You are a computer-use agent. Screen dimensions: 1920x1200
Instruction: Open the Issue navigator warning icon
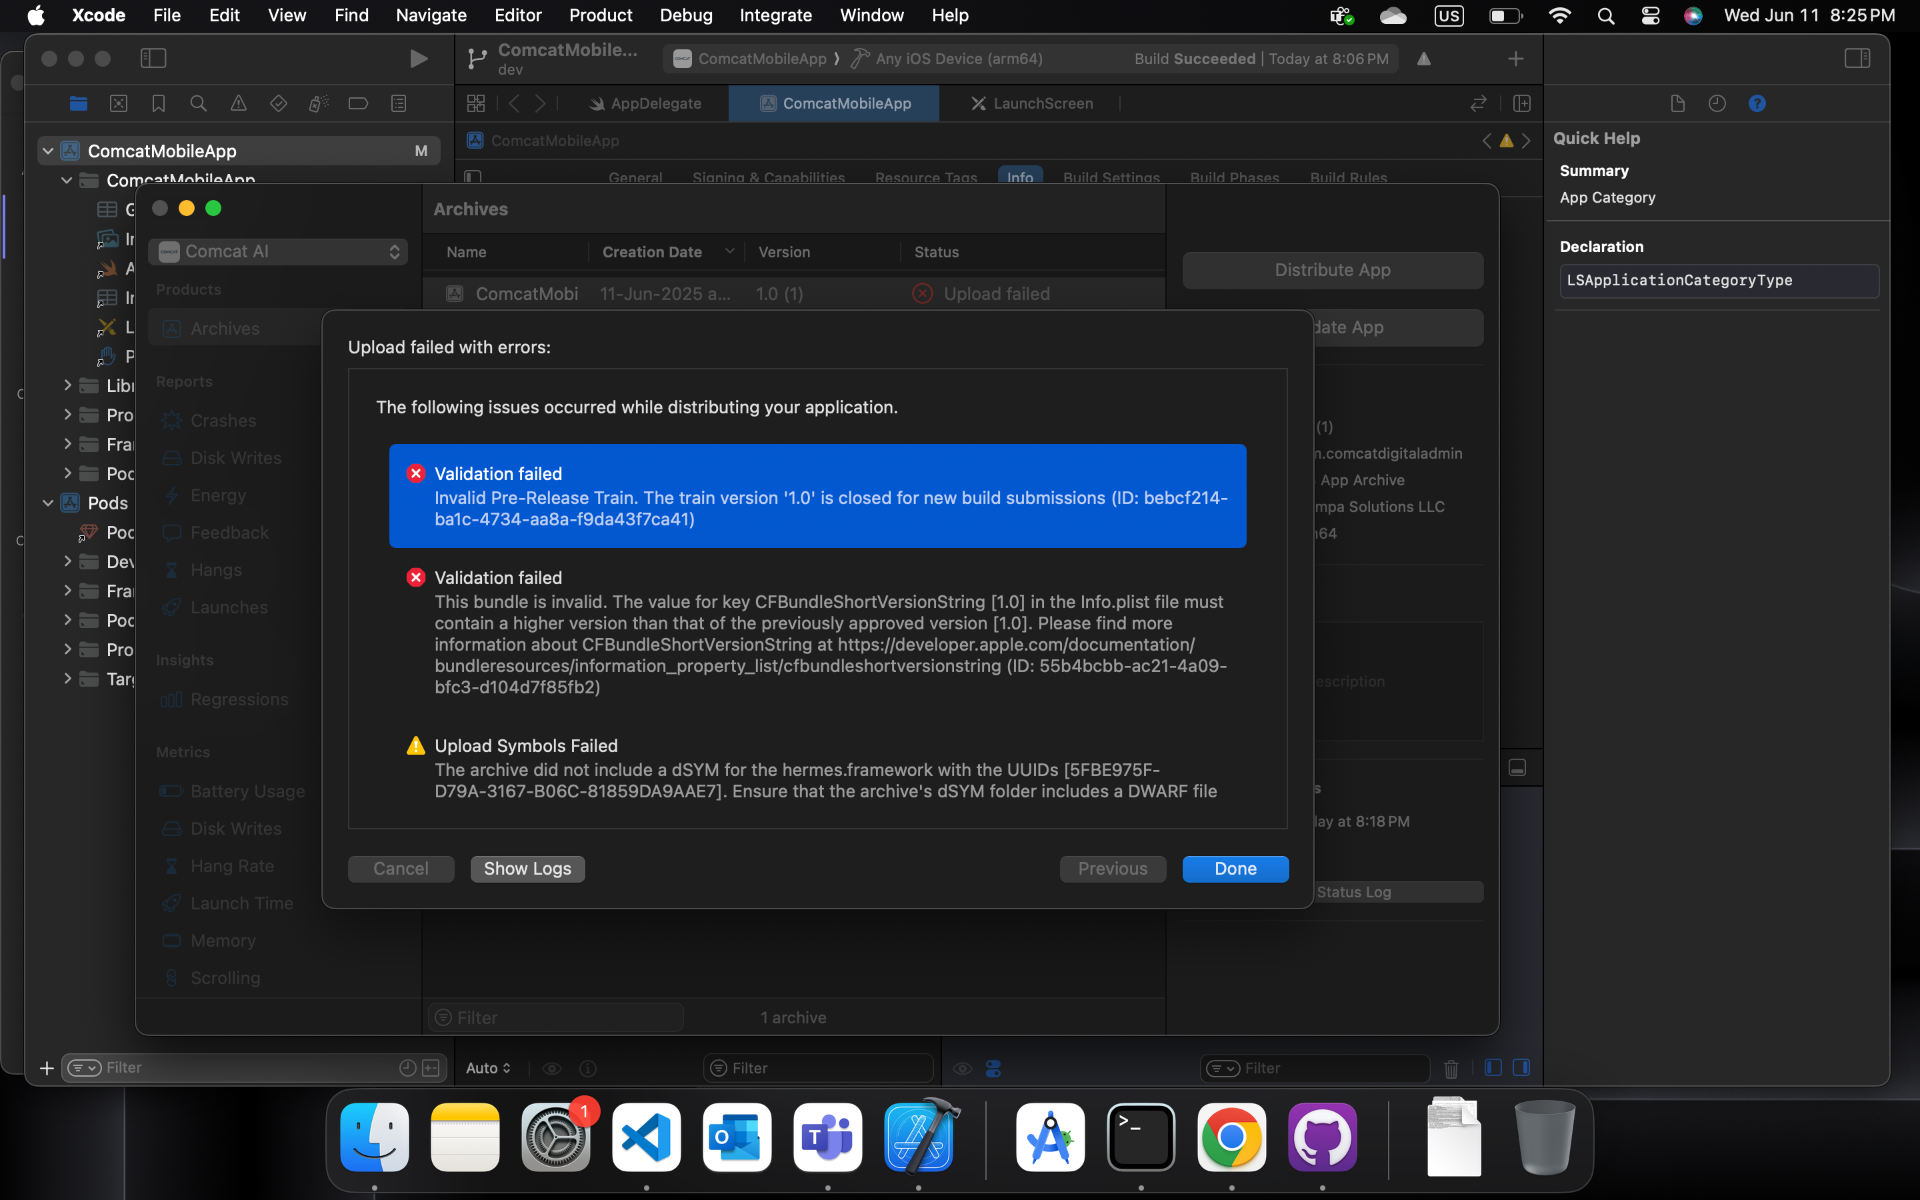tap(238, 103)
